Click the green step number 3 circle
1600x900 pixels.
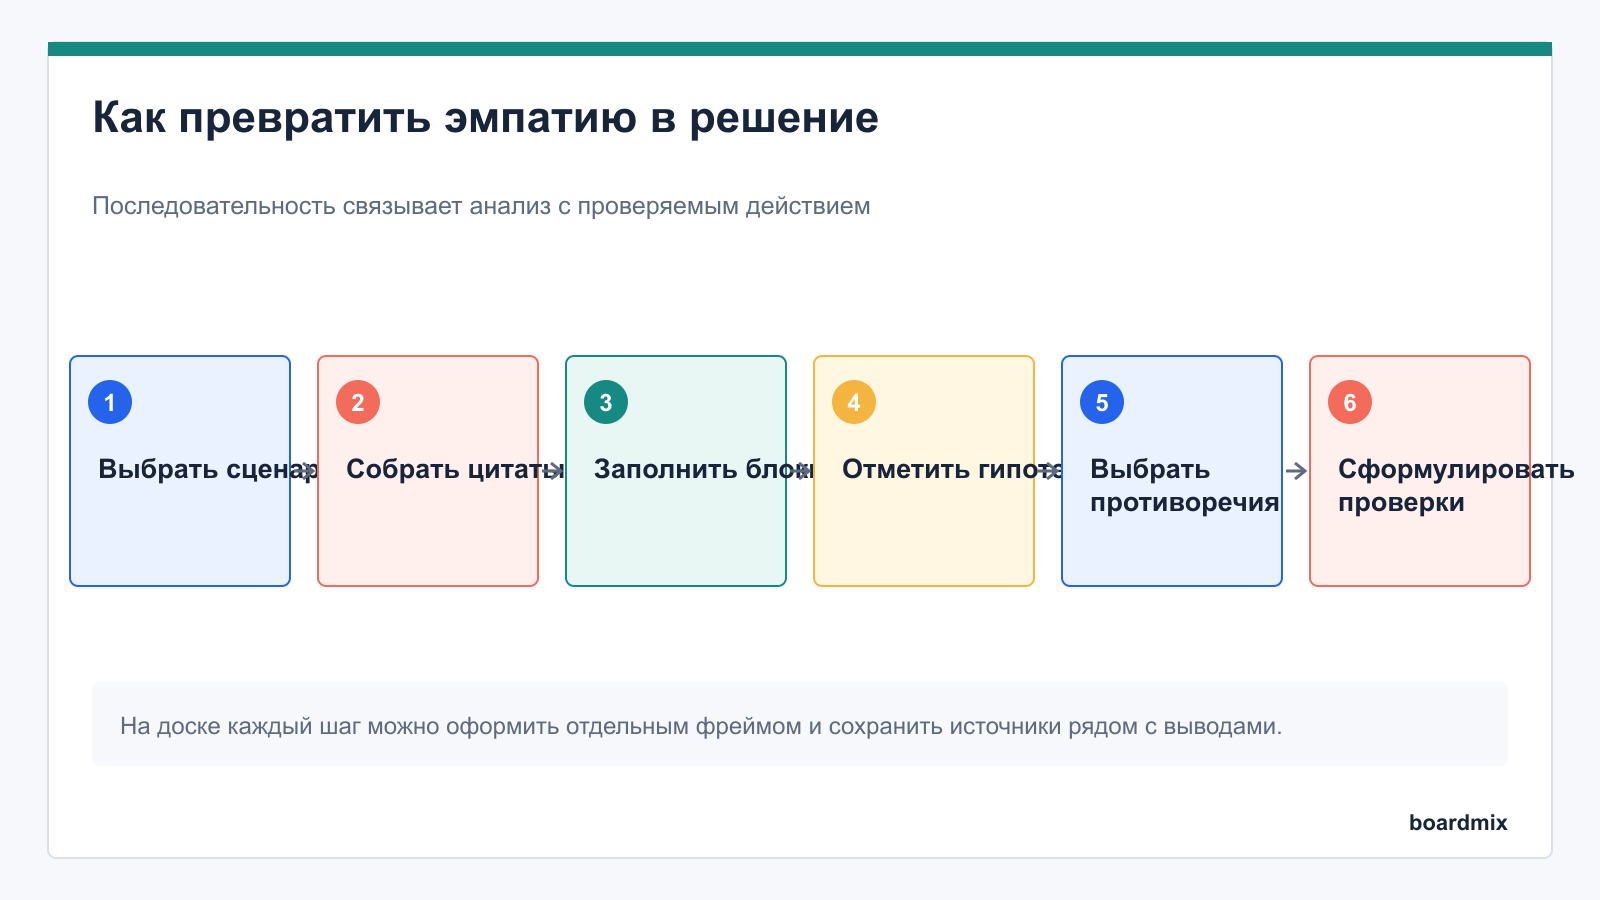point(606,402)
